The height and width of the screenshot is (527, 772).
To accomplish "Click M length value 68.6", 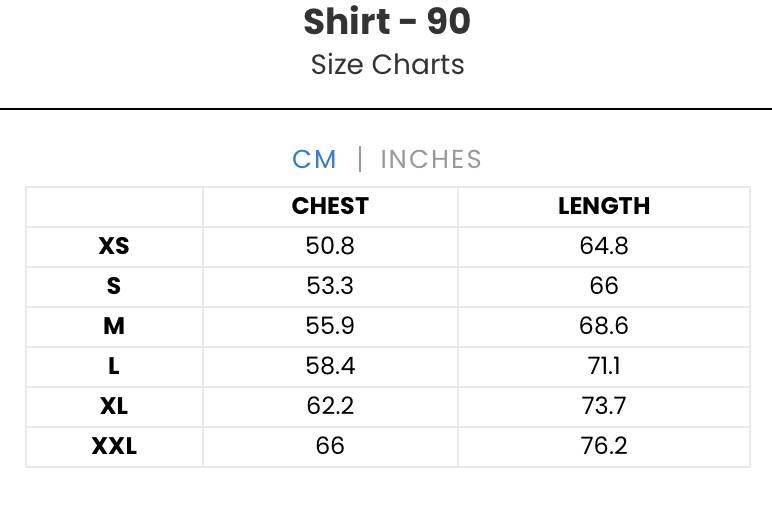I will 604,326.
